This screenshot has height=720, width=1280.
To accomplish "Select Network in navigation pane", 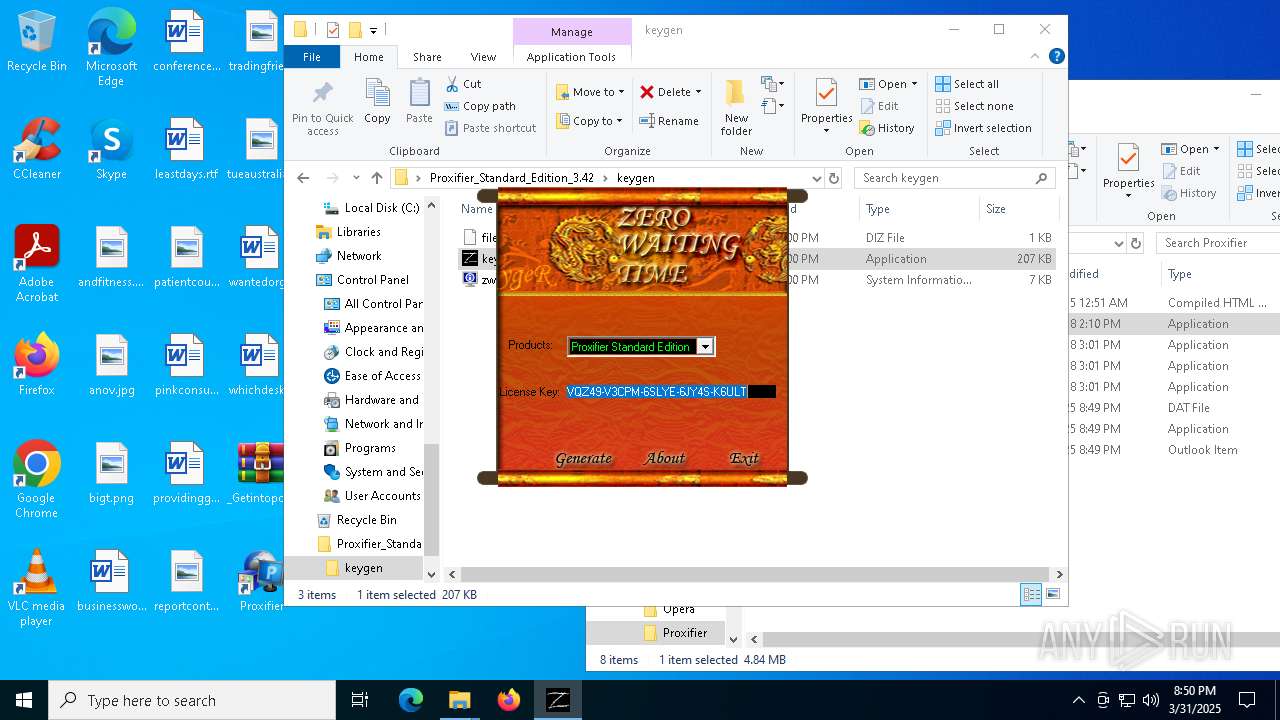I will 359,256.
